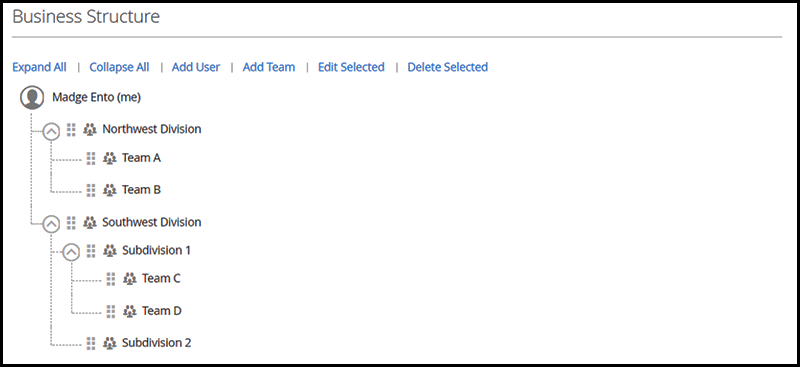Select the Team D tree item

(162, 311)
